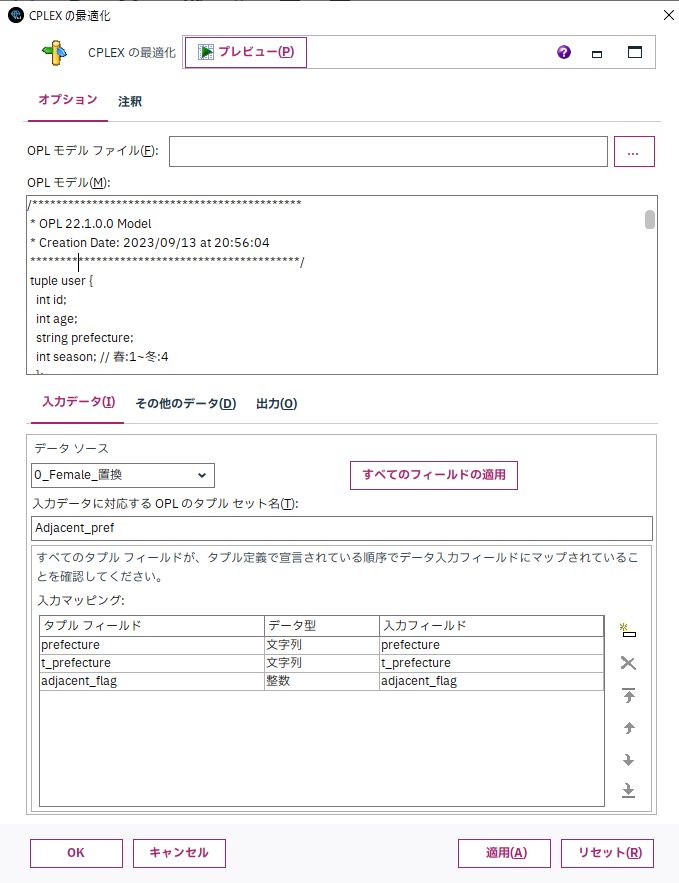Viewport: 679px width, 883px height.
Task: Click the タプル フィールド column header
Action: [x=152, y=626]
